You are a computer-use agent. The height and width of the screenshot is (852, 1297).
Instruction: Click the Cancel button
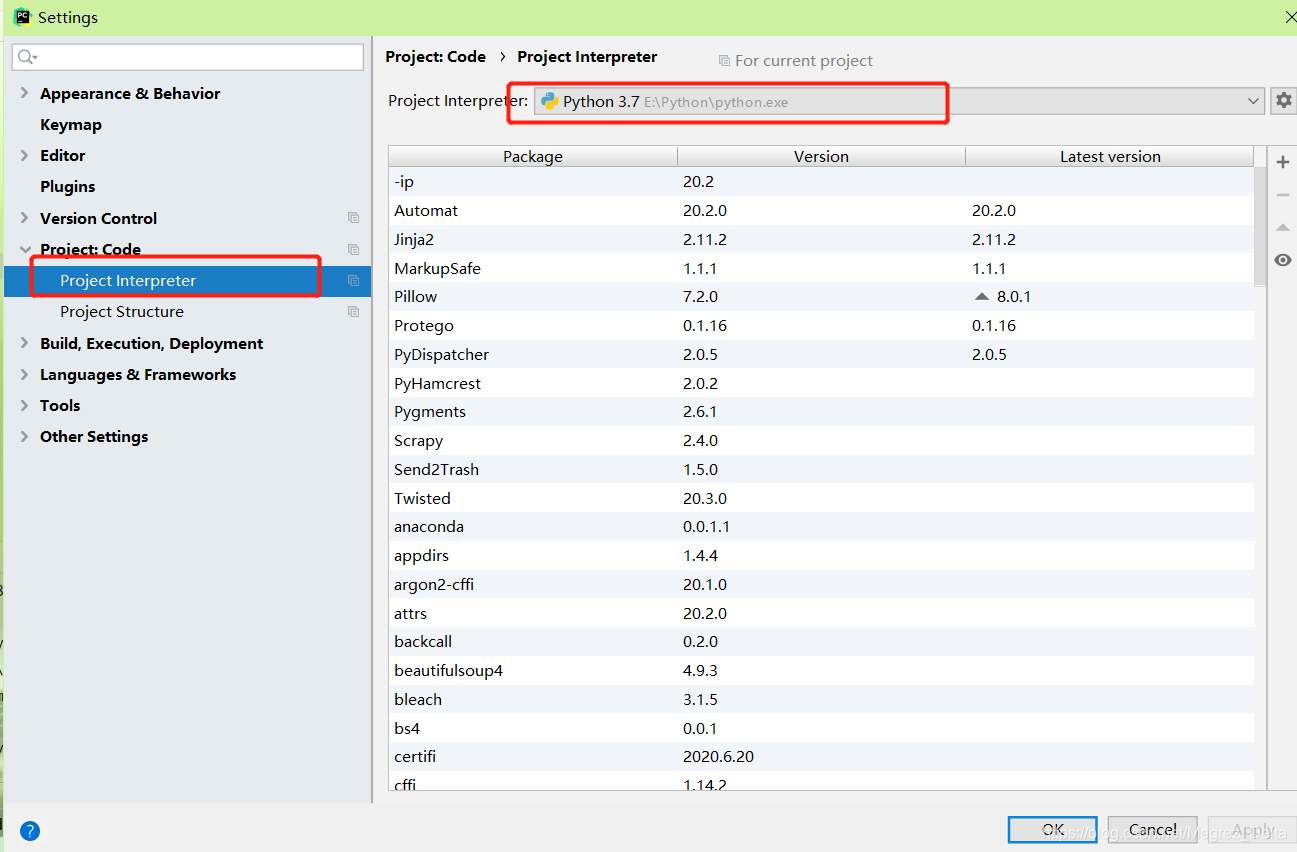[1152, 830]
